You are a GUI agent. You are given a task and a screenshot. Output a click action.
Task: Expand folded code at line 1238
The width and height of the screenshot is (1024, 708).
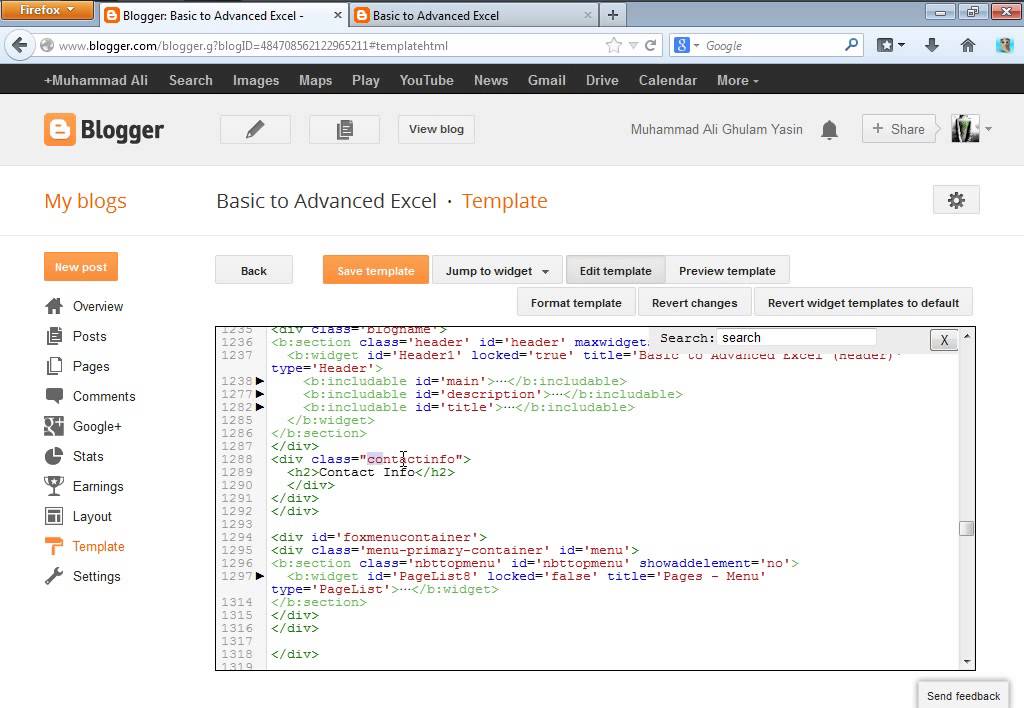pyautogui.click(x=260, y=381)
